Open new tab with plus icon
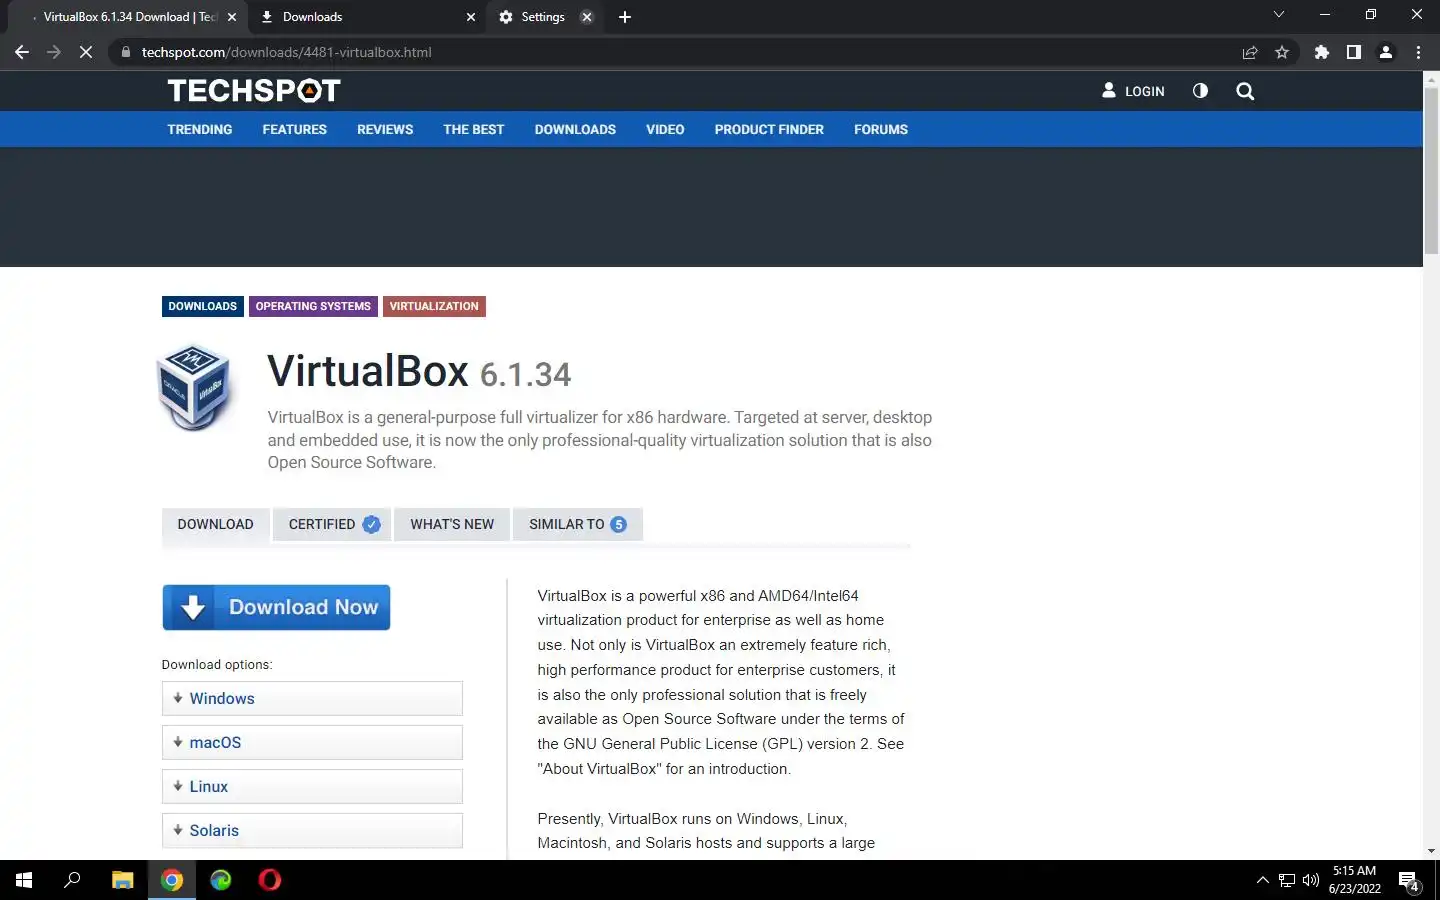 (x=625, y=17)
